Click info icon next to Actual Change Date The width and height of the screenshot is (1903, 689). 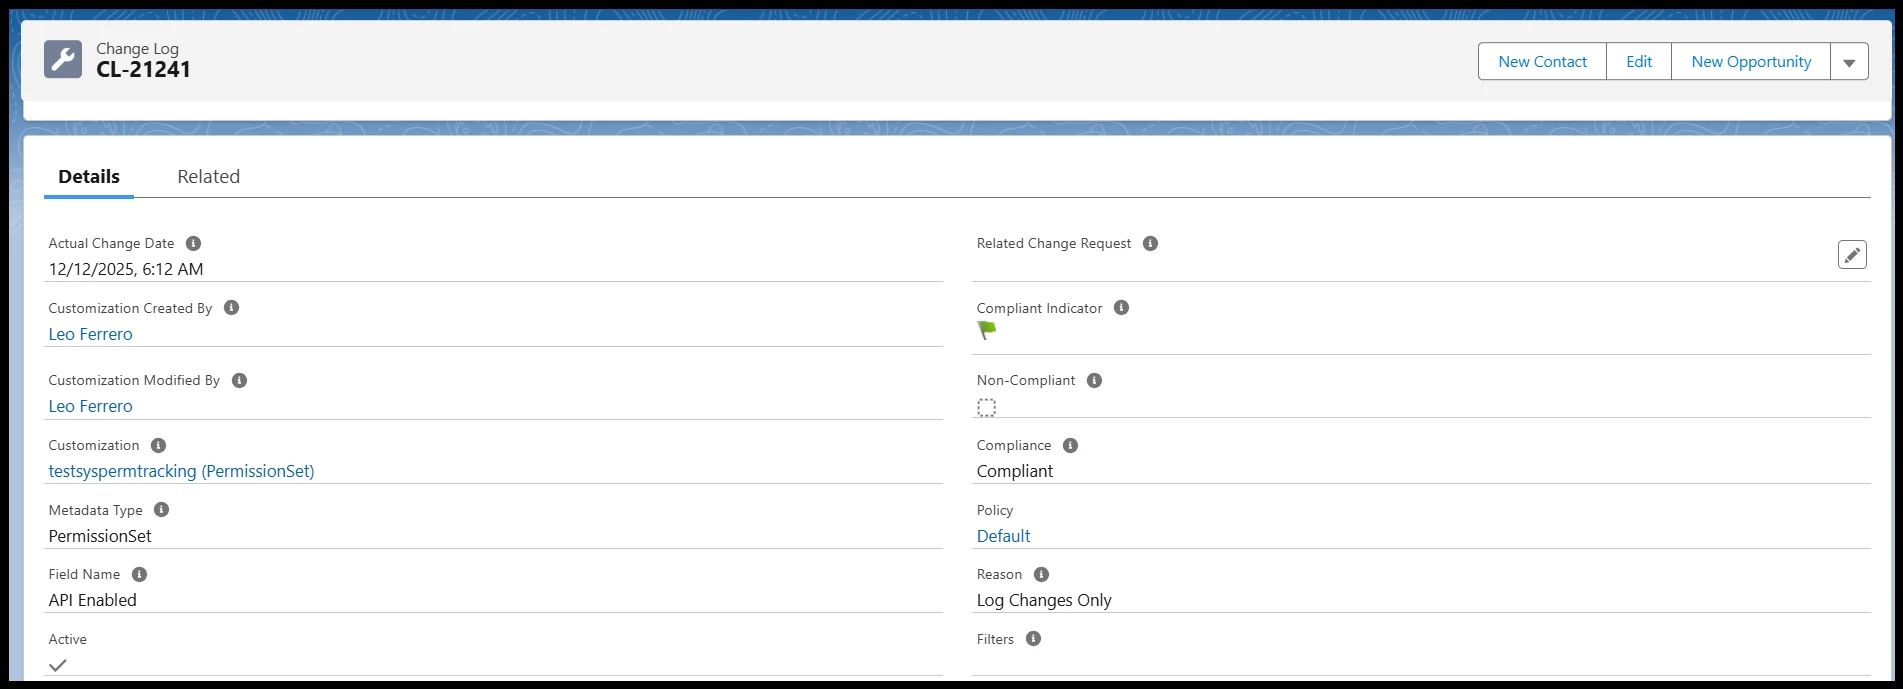194,243
